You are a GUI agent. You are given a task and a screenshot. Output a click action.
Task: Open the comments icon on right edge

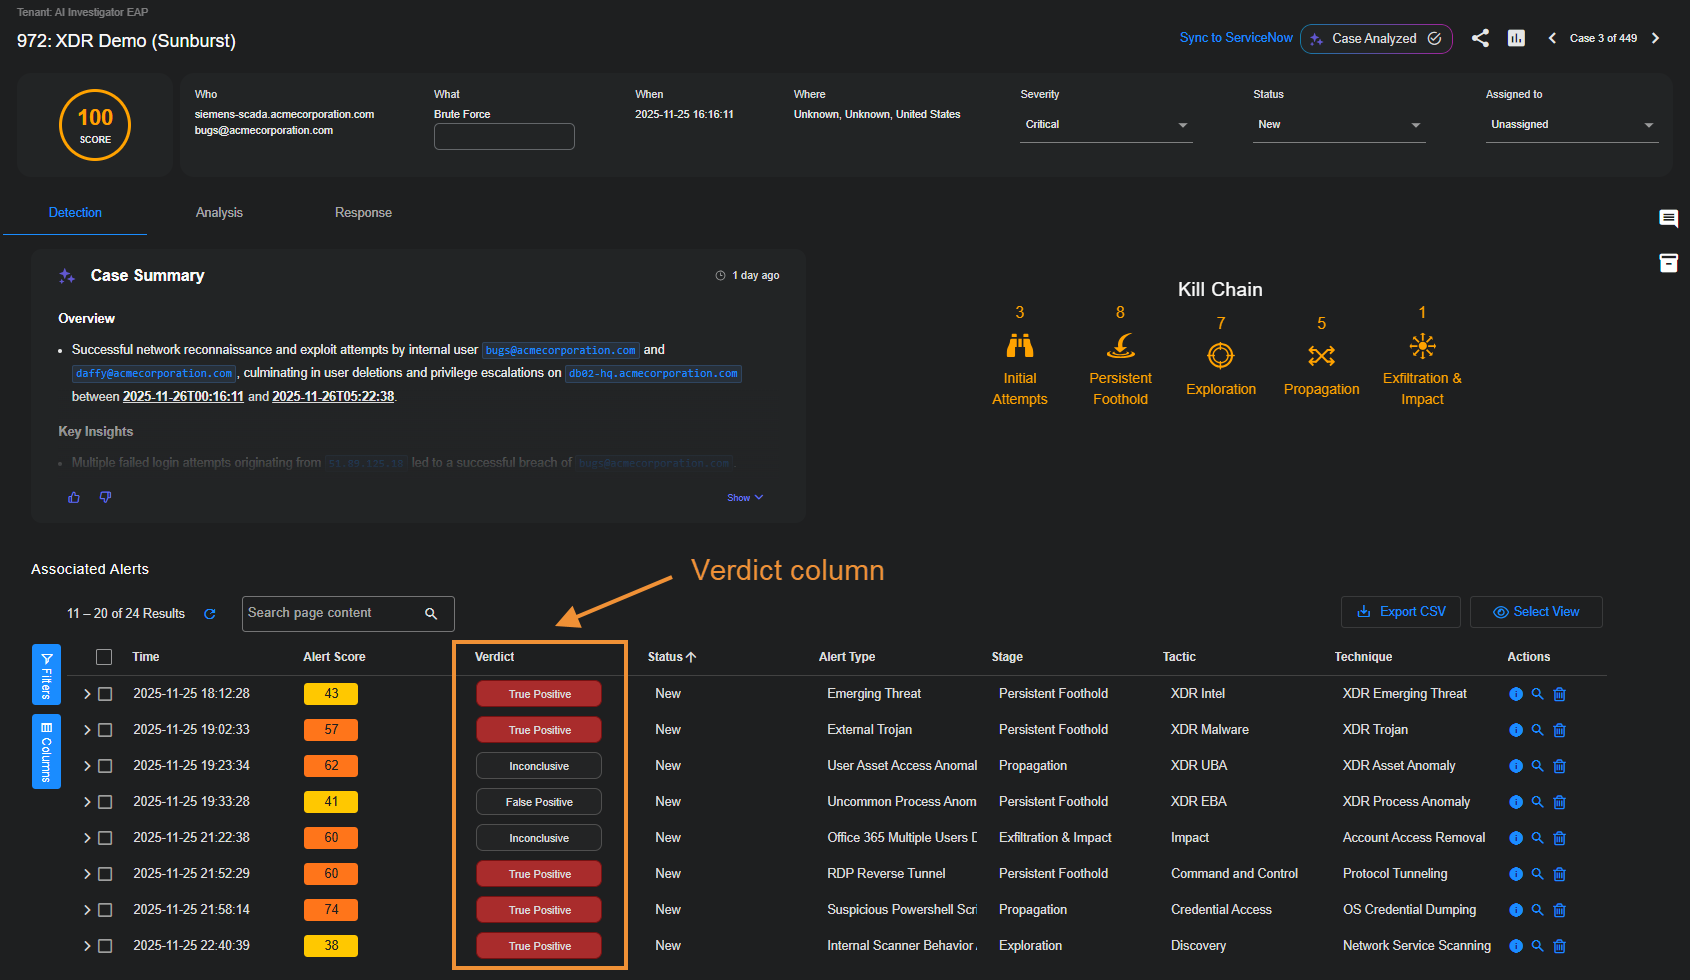(1668, 218)
